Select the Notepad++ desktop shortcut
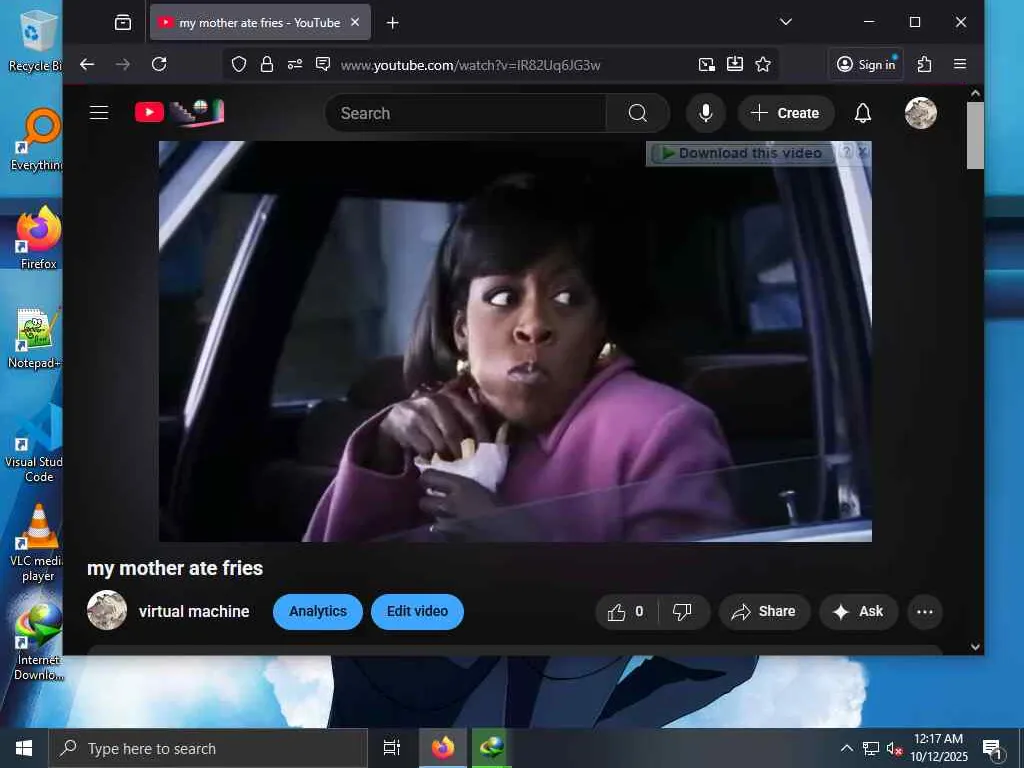Image resolution: width=1024 pixels, height=768 pixels. point(36,338)
